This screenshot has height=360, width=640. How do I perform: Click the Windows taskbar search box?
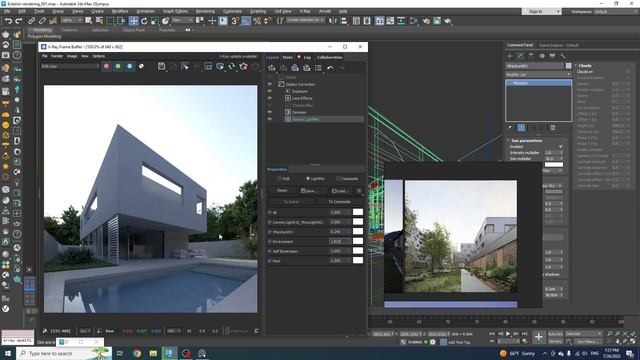click(64, 353)
